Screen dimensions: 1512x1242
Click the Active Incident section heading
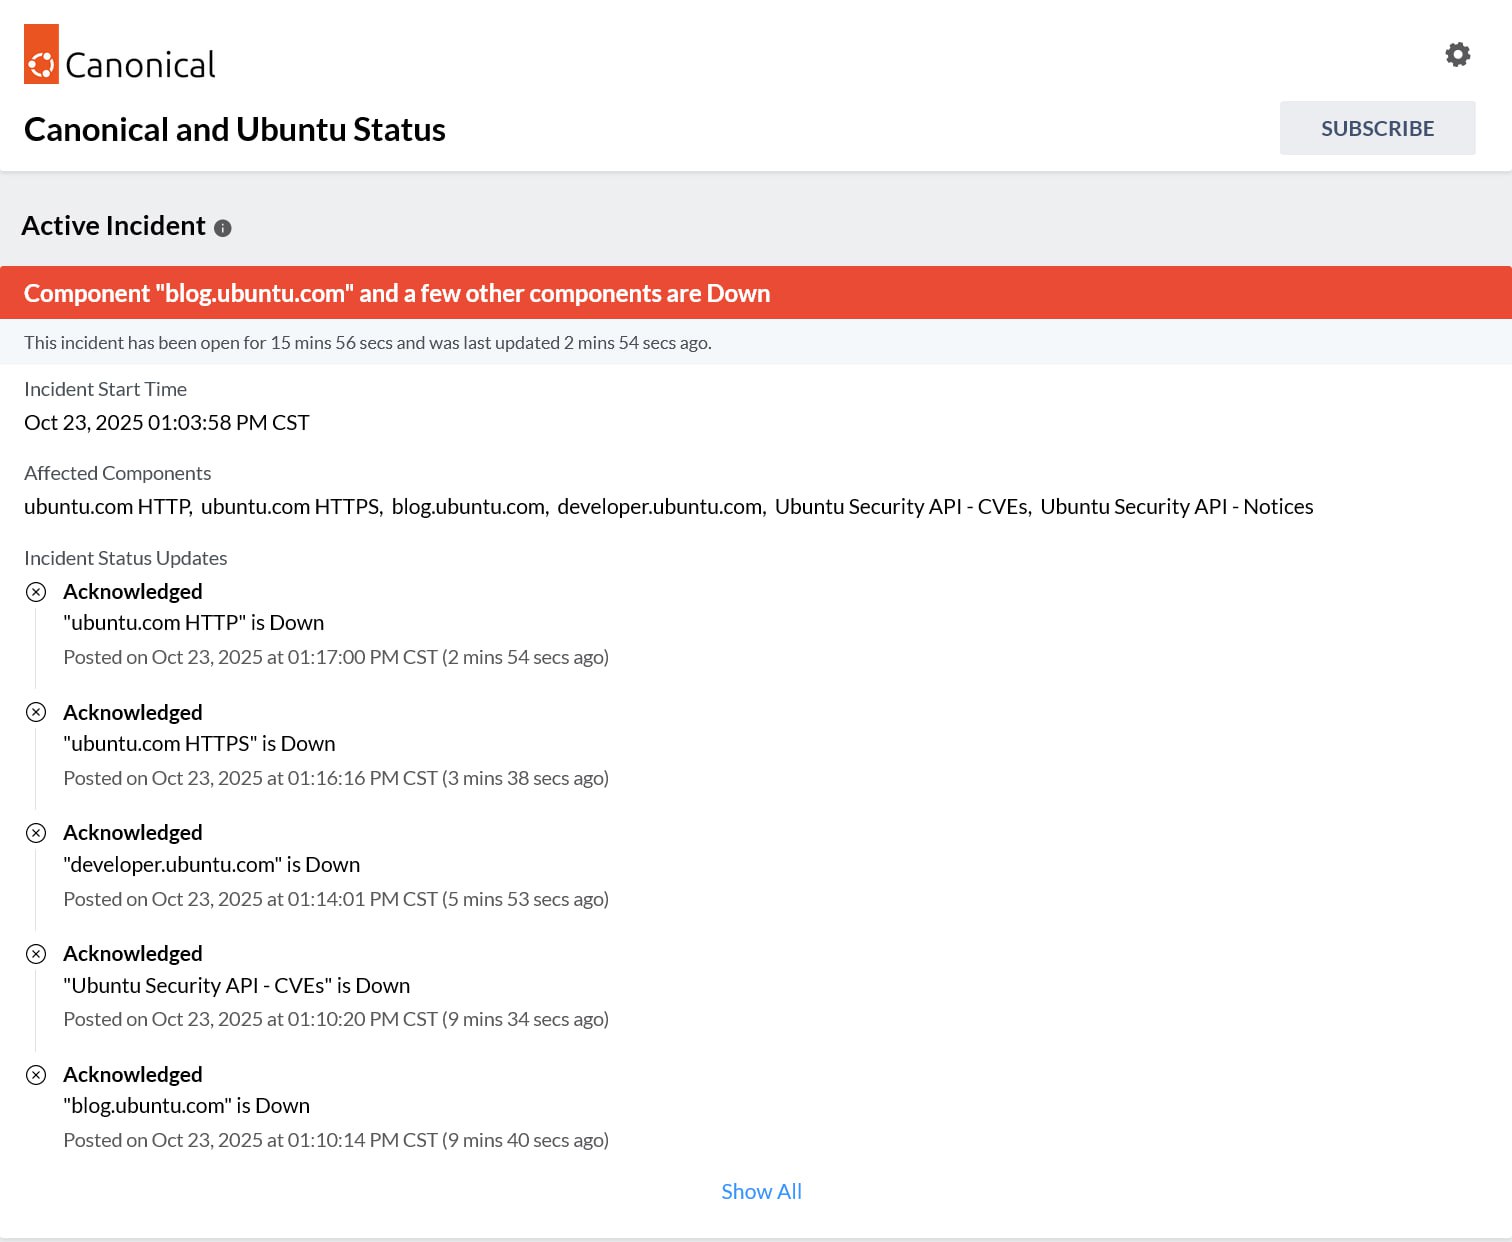[x=113, y=226]
